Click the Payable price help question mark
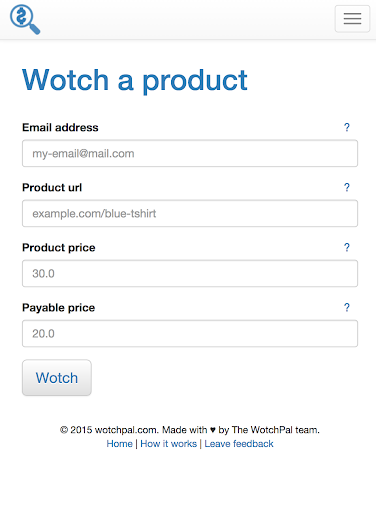 click(x=347, y=307)
